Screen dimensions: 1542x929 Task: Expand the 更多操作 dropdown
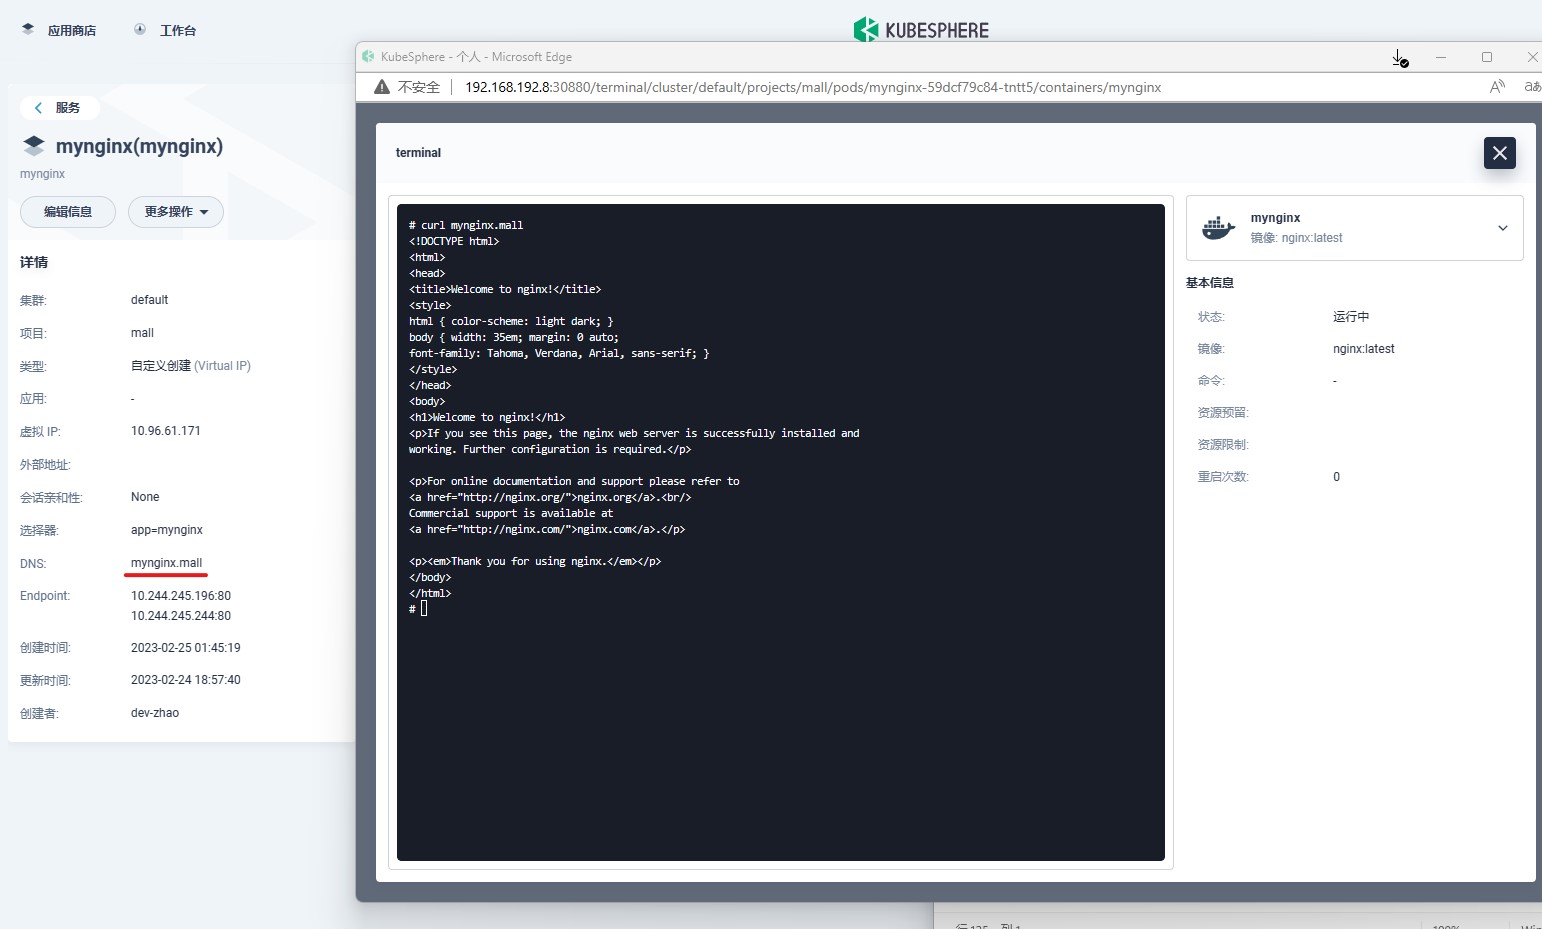click(x=176, y=212)
